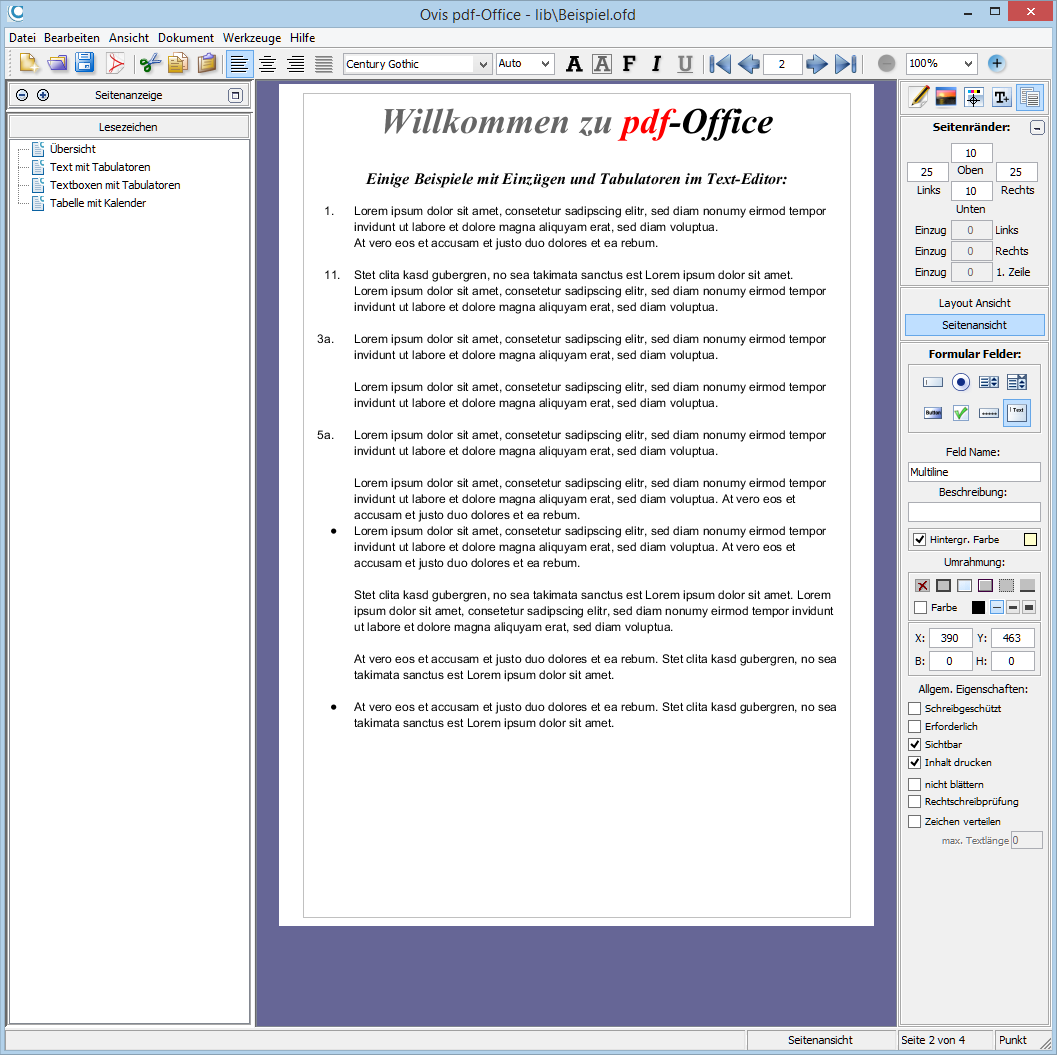Jump to the last page

pyautogui.click(x=845, y=63)
